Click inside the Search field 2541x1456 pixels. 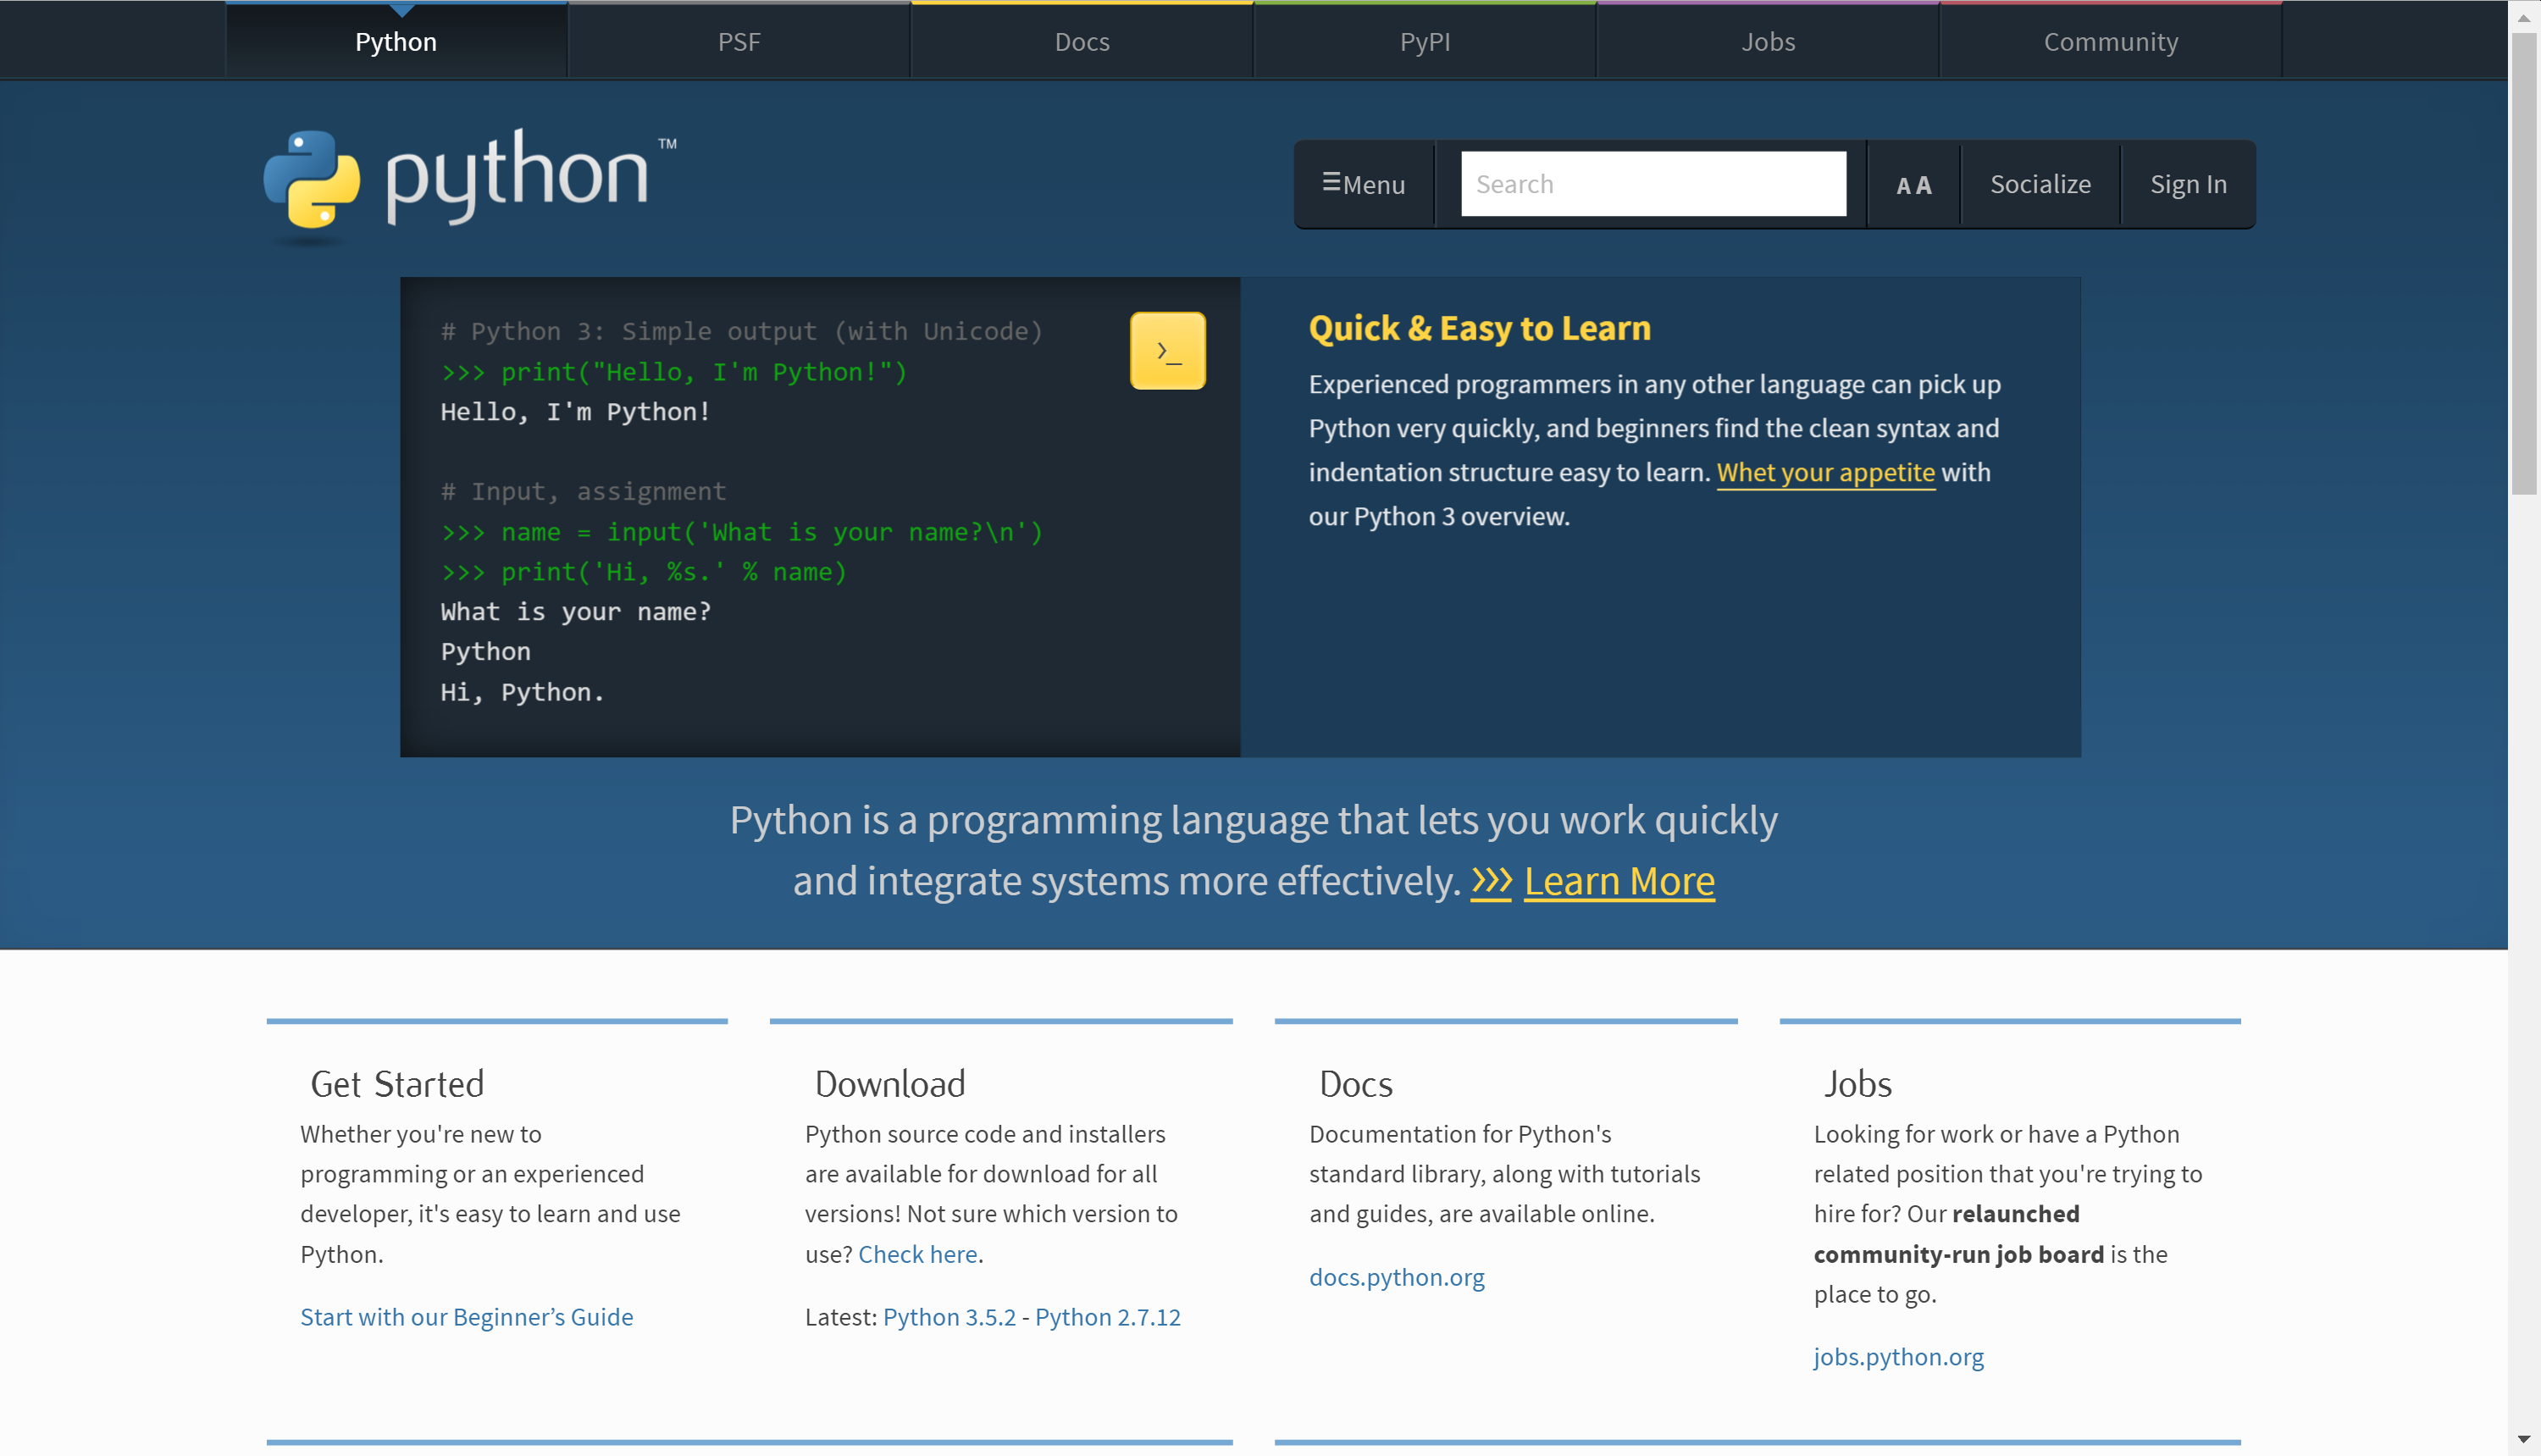pyautogui.click(x=1653, y=184)
